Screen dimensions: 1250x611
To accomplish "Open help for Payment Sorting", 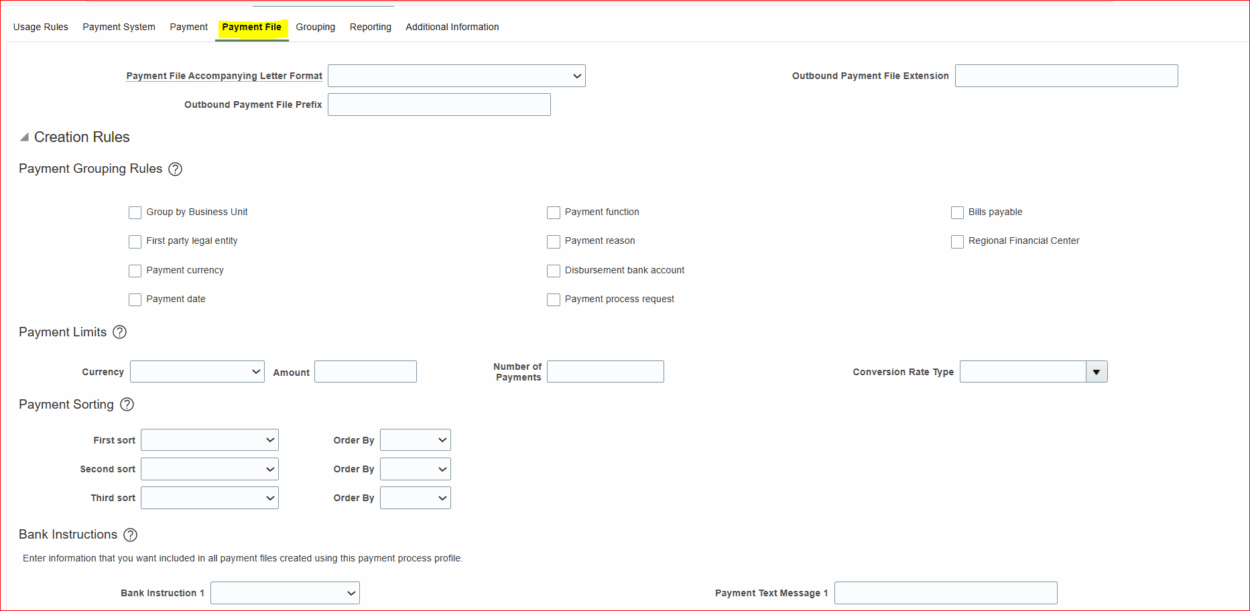I will coord(127,404).
